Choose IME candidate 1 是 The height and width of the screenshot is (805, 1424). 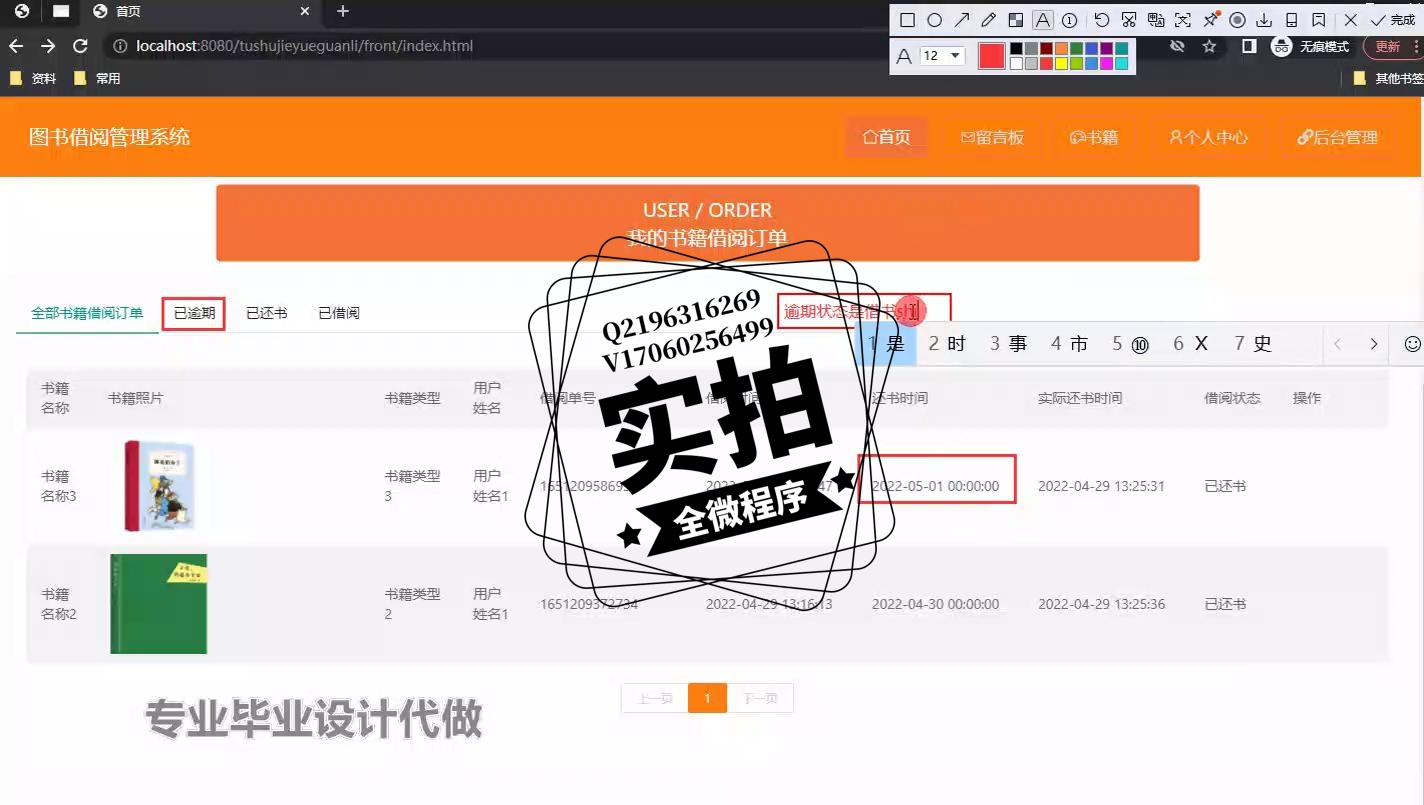click(886, 344)
